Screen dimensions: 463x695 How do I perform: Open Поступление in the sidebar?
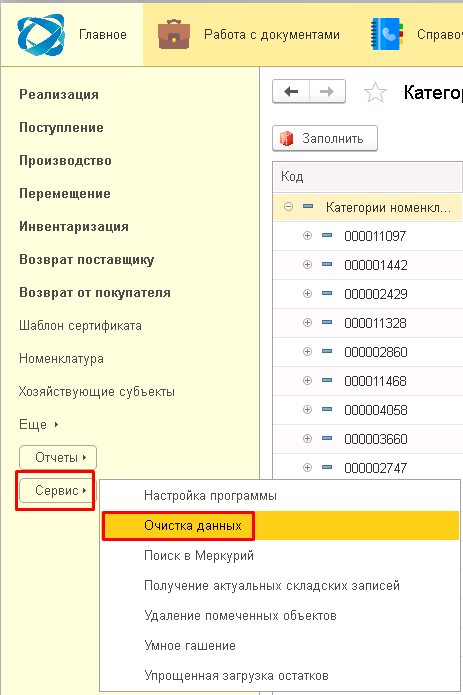coord(61,128)
